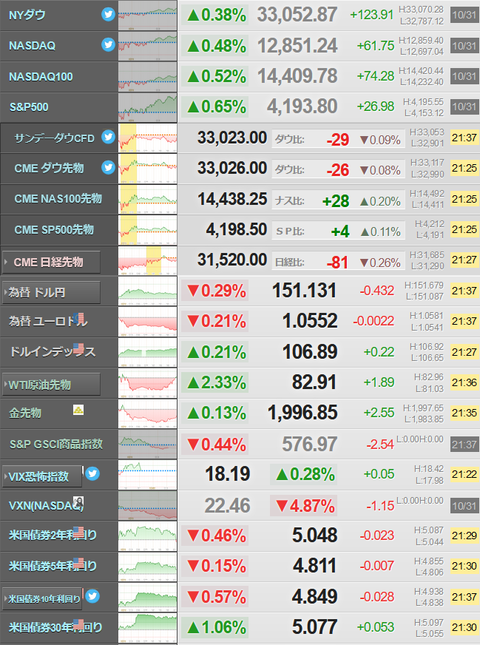This screenshot has width=480, height=645.
Task: Expand the 米国債券10年利回り button
Action: 42,599
